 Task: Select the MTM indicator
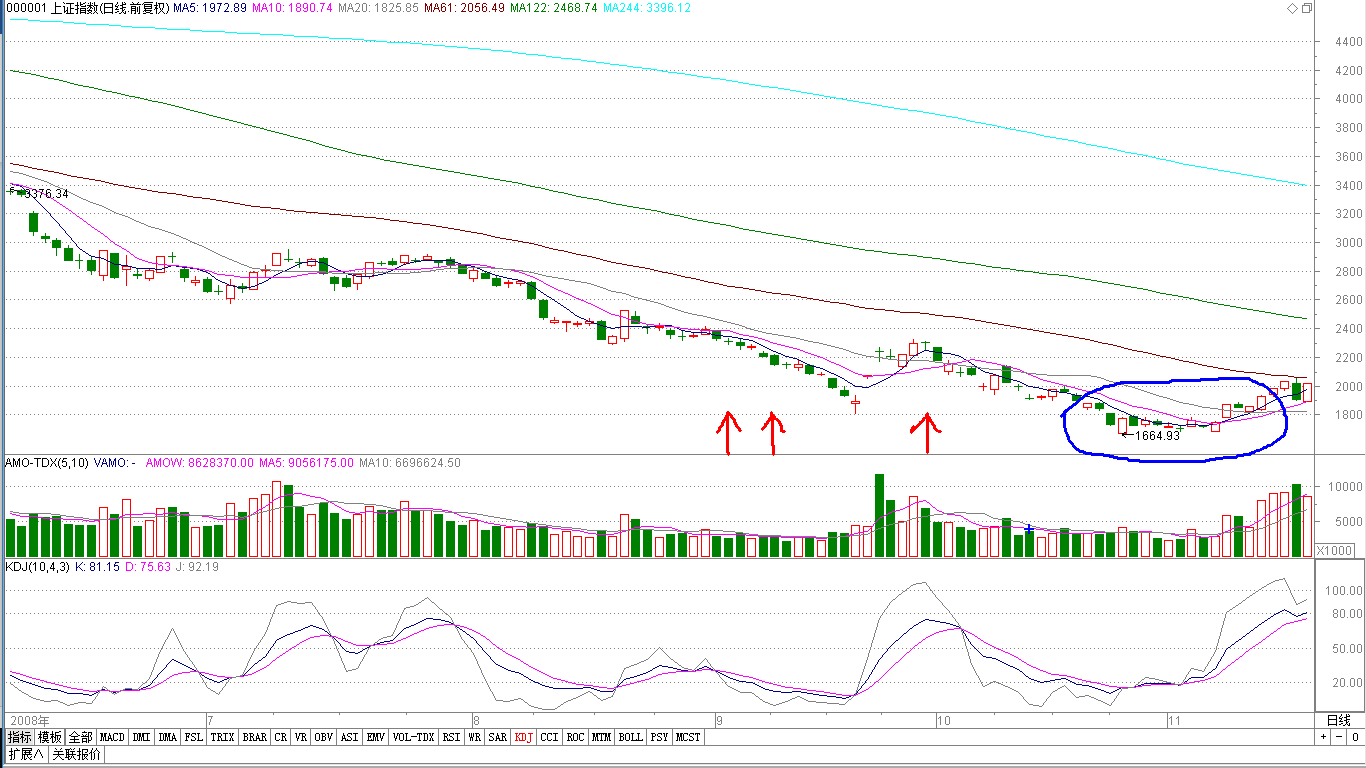[x=601, y=737]
